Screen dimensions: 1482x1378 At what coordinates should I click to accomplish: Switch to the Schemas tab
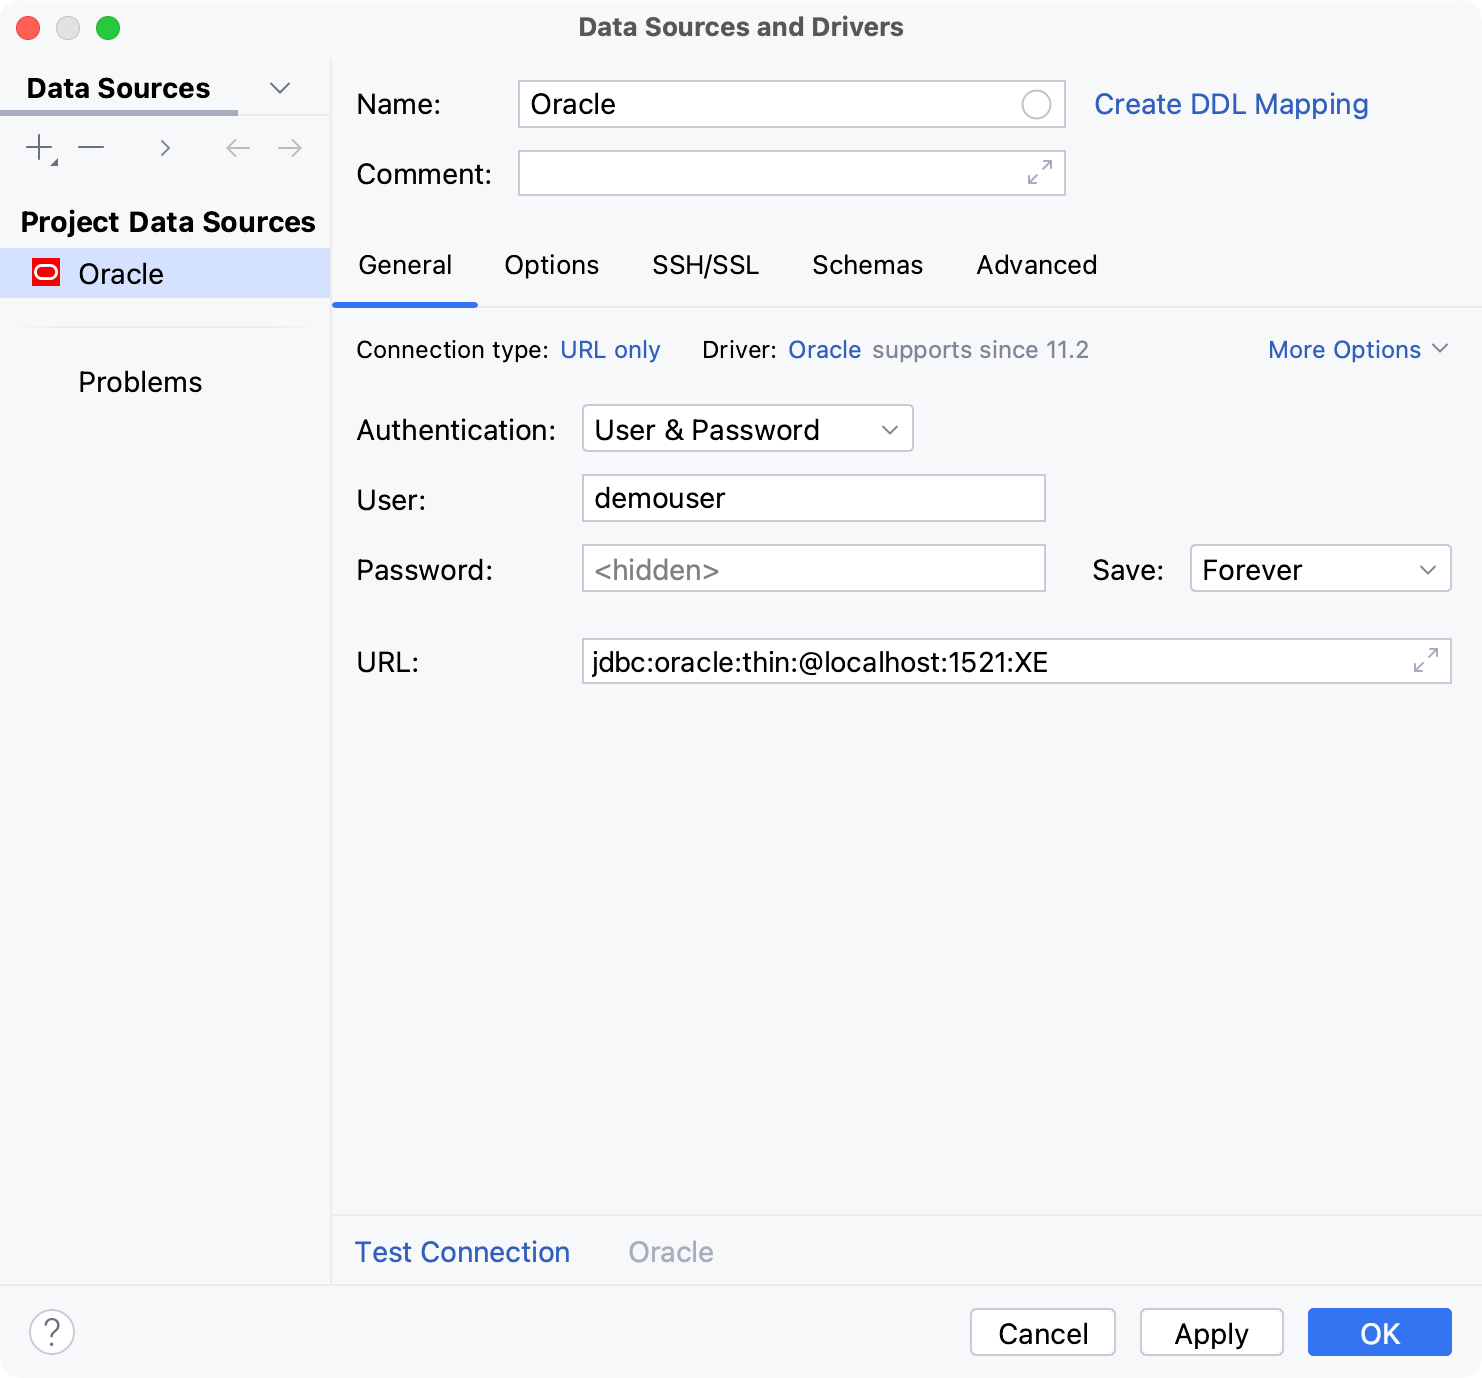point(866,265)
